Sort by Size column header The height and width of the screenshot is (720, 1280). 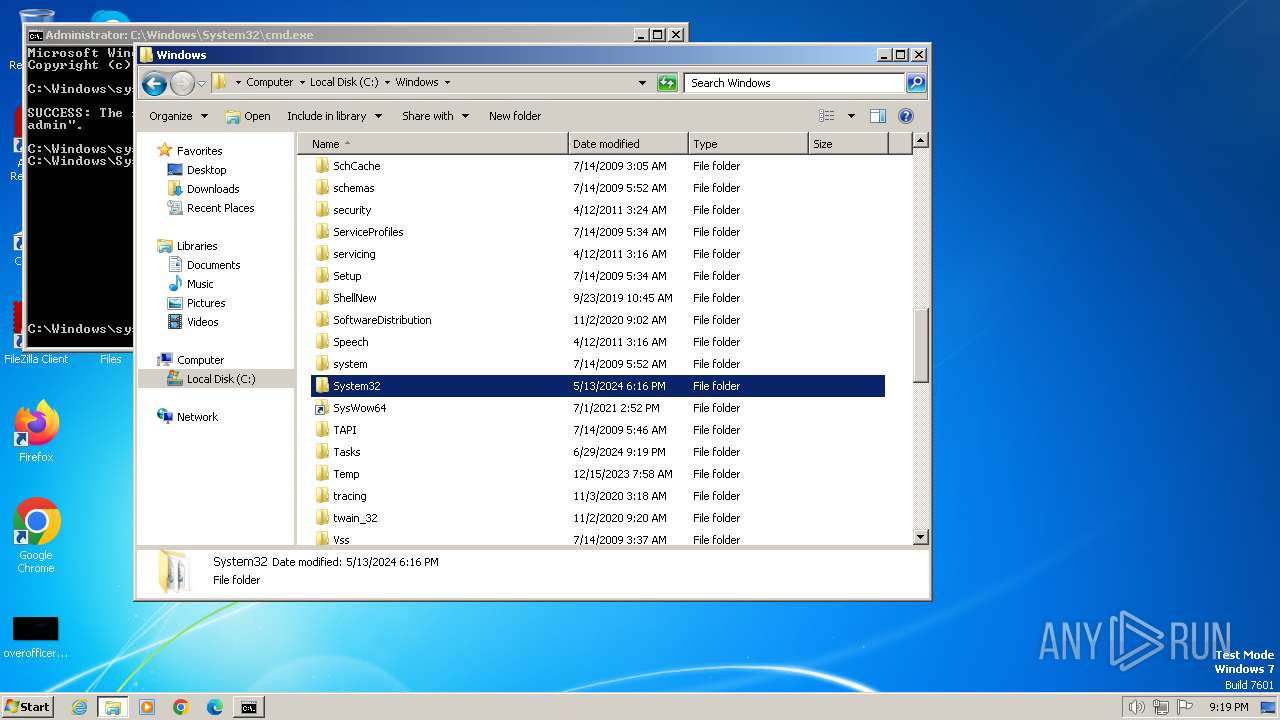click(848, 144)
